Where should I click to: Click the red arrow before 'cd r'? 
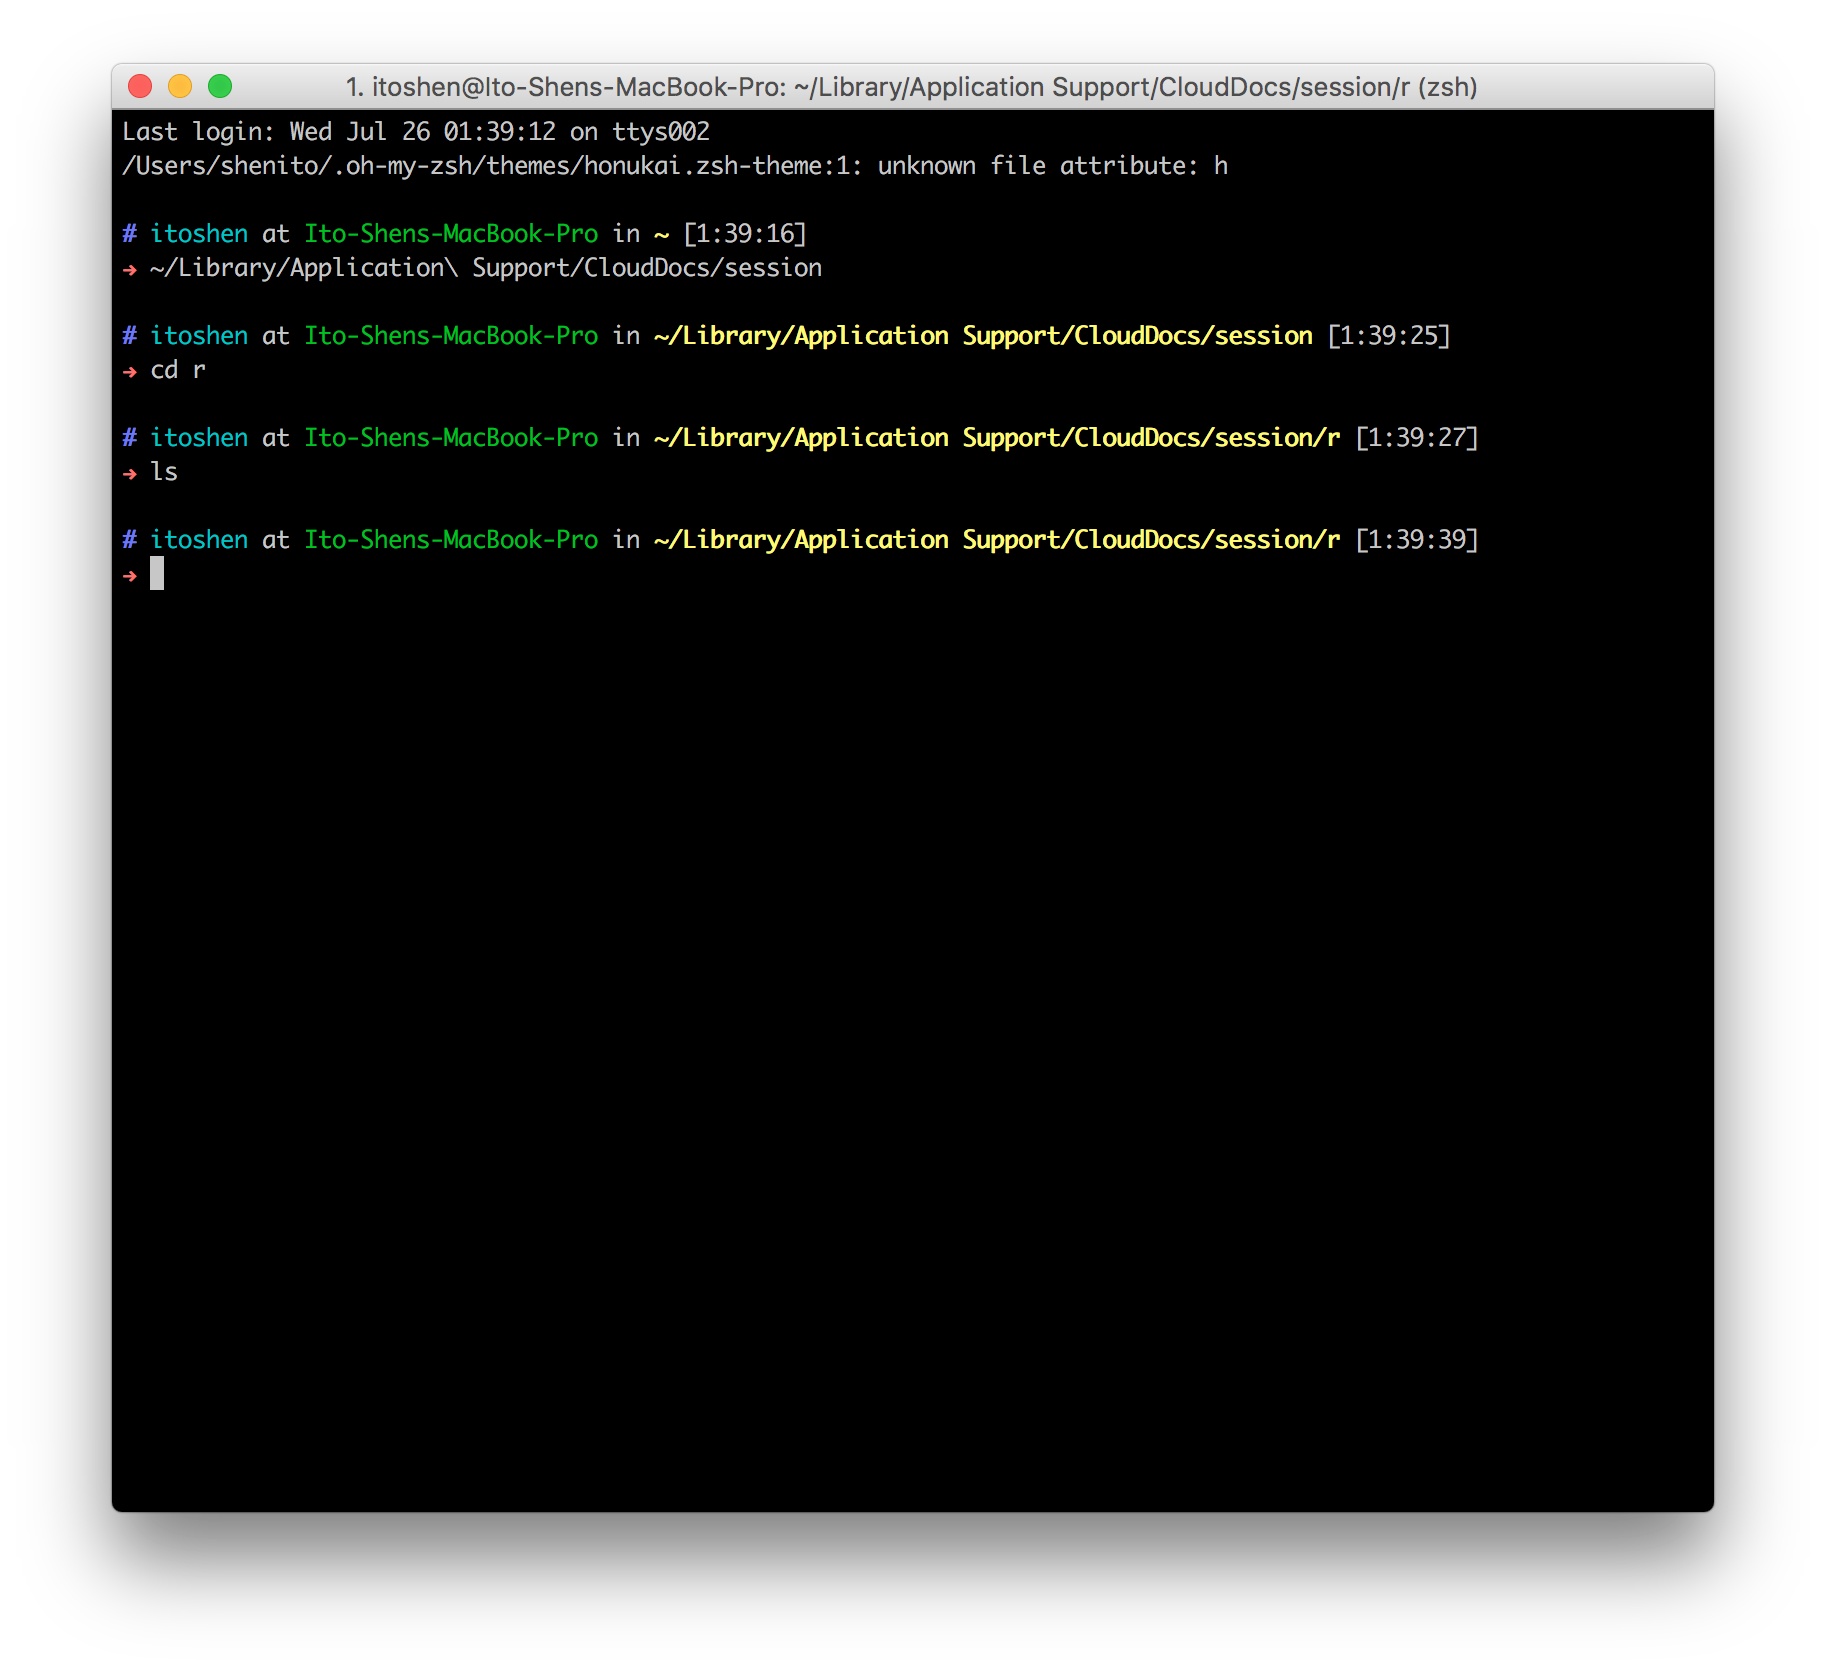[130, 372]
